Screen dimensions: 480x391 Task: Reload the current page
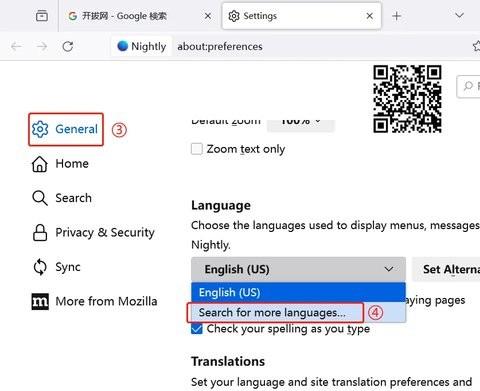[68, 46]
